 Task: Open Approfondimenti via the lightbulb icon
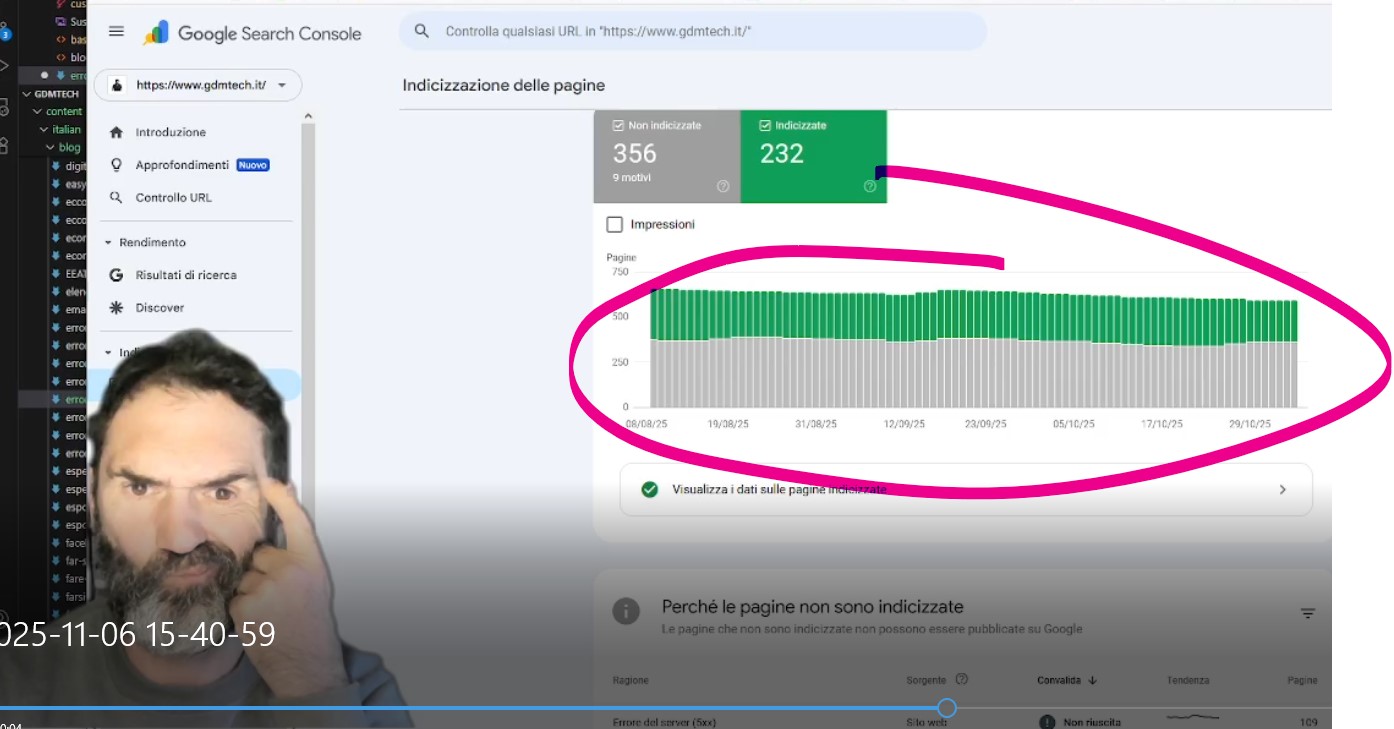[117, 165]
